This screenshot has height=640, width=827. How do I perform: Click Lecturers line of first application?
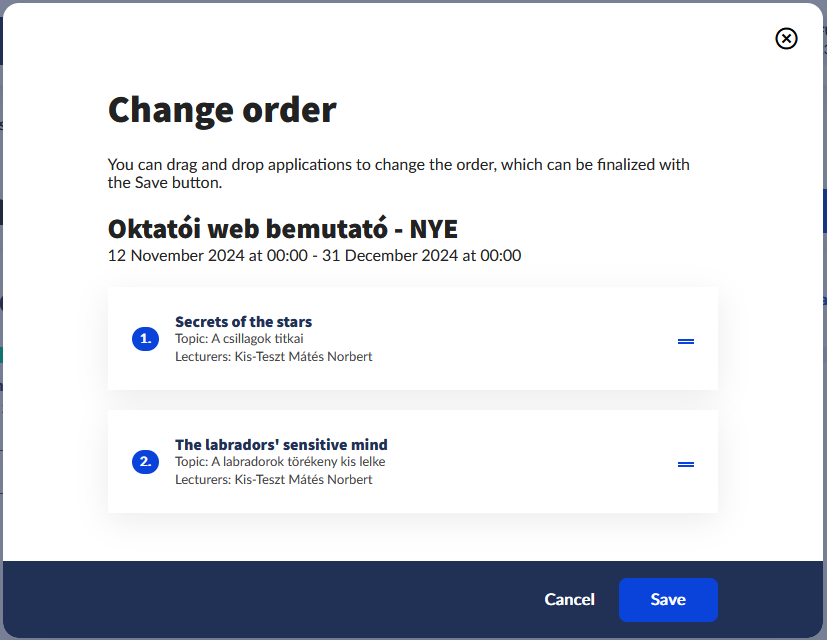pos(273,356)
